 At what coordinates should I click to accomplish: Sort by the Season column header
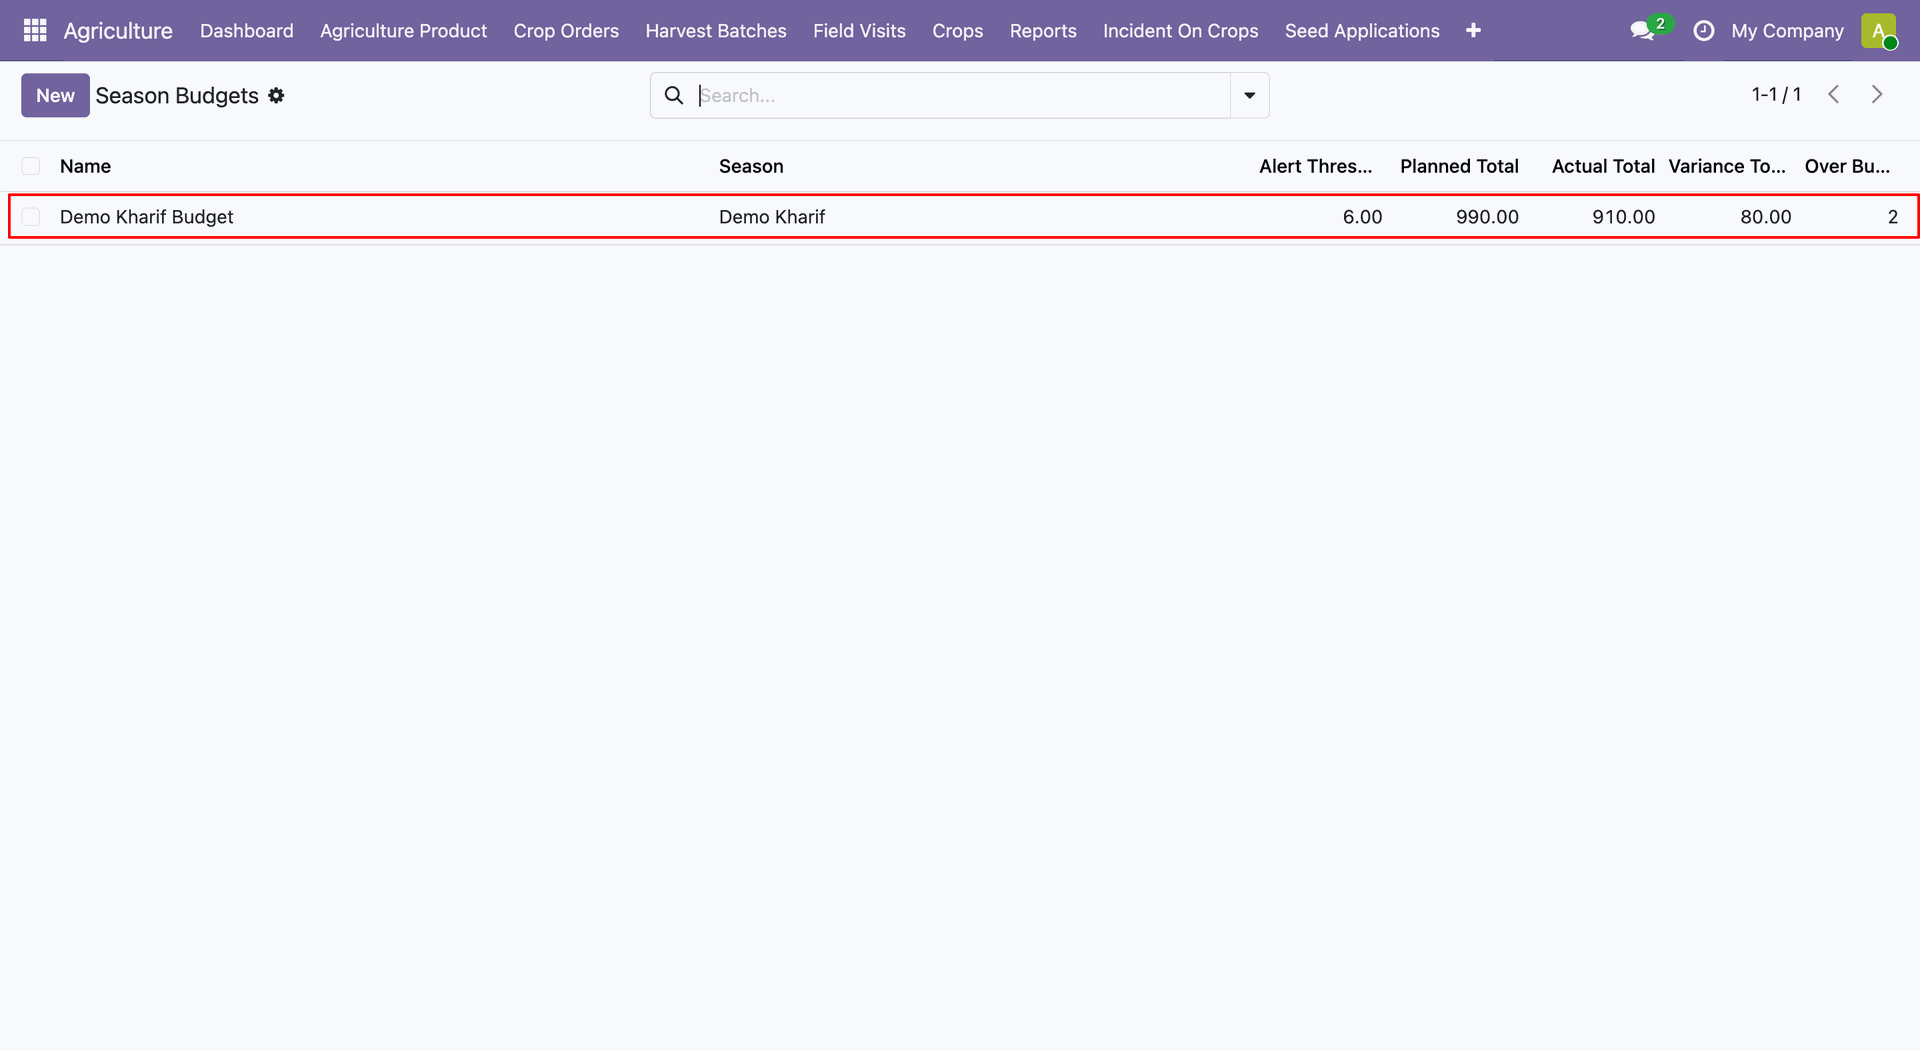click(751, 166)
